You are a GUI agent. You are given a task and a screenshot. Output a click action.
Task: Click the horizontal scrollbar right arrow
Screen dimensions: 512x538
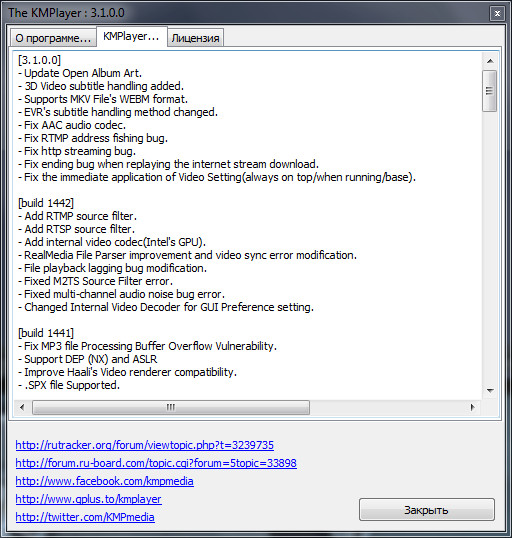(473, 407)
